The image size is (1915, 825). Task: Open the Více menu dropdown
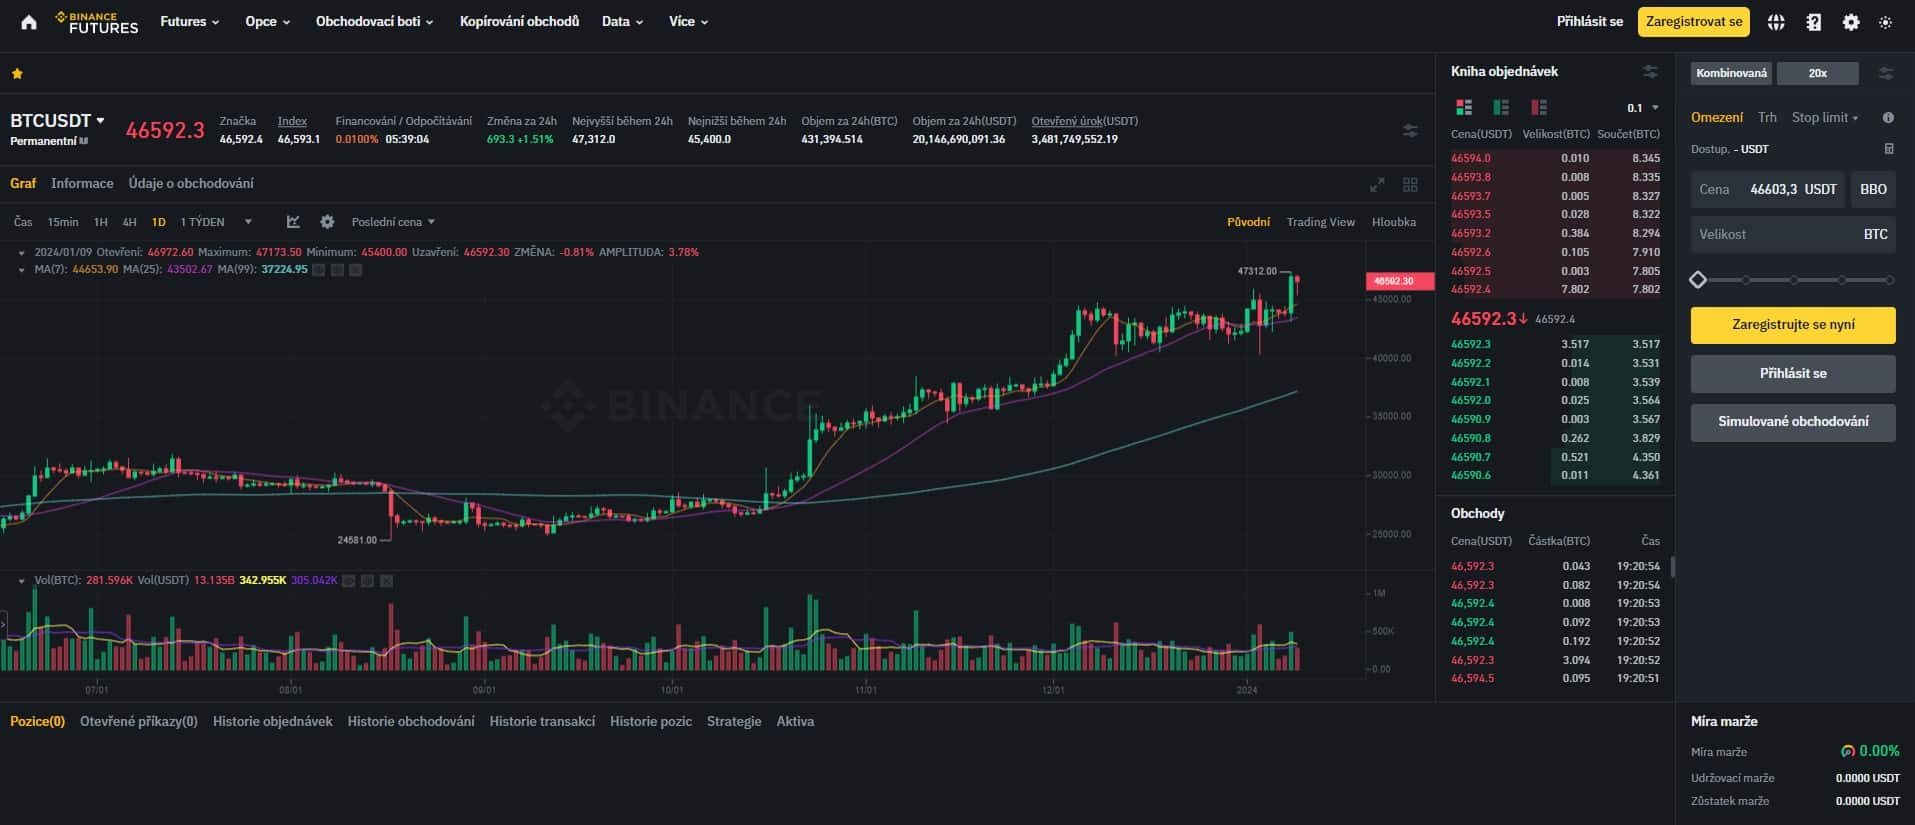click(689, 21)
